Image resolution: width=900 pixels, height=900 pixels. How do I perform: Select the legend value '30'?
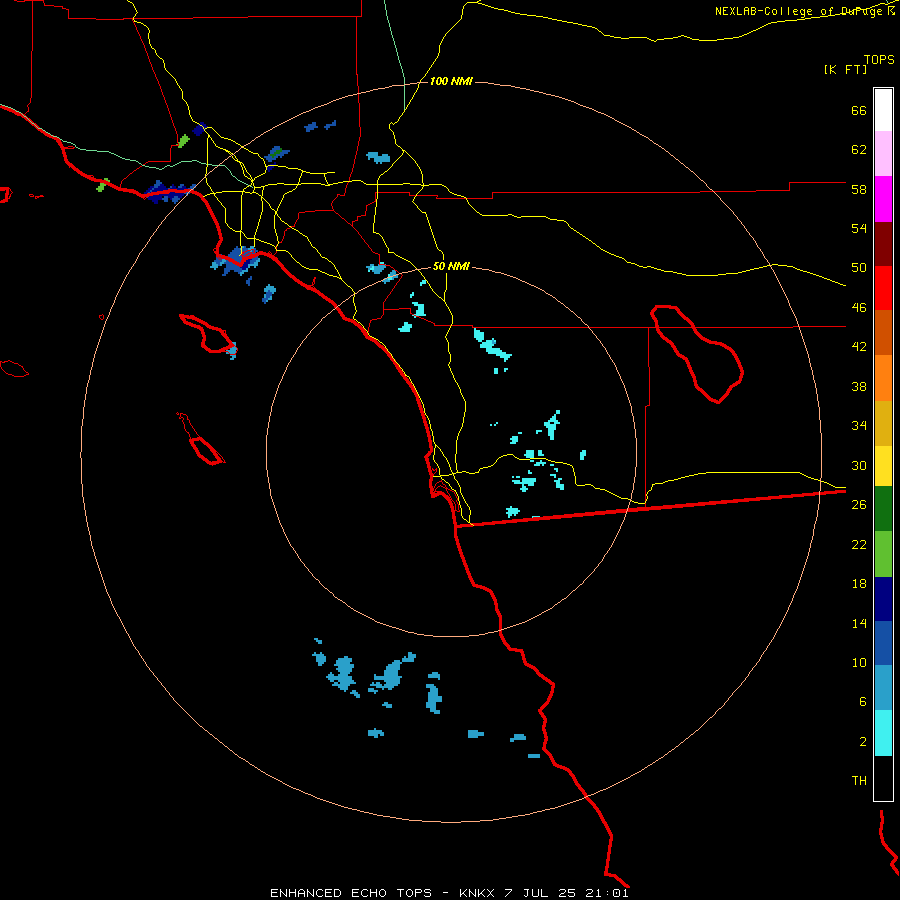[859, 465]
